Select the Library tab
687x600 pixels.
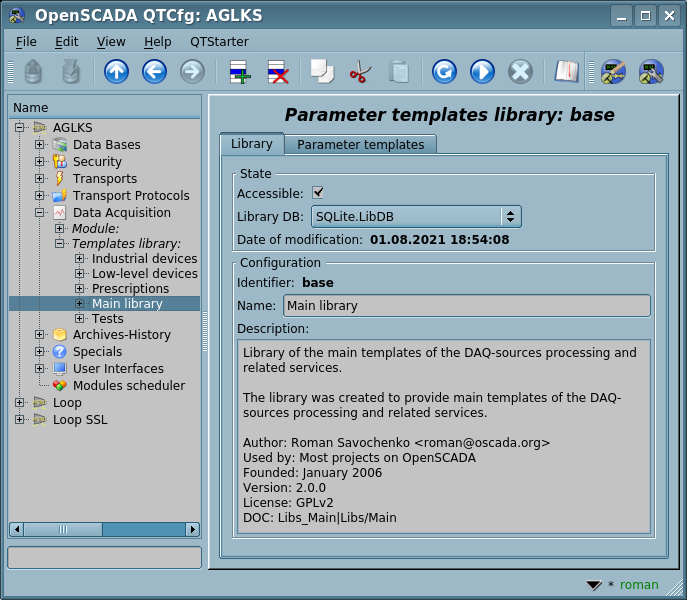252,144
